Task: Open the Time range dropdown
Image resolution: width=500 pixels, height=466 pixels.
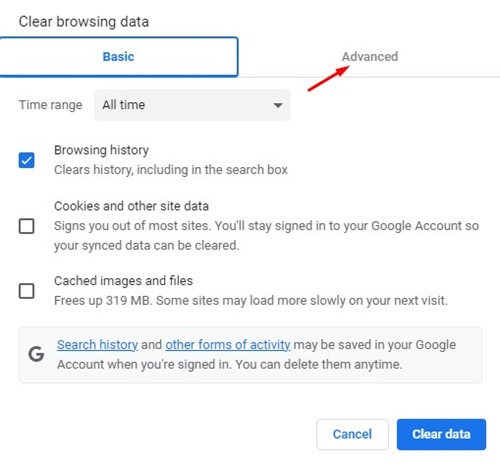Action: (192, 105)
